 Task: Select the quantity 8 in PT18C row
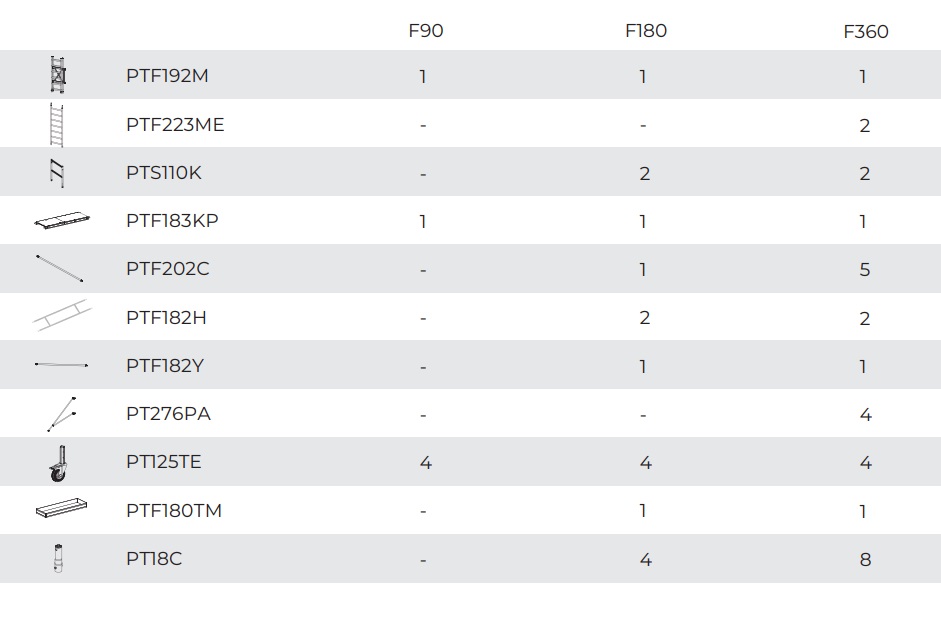[x=865, y=559]
